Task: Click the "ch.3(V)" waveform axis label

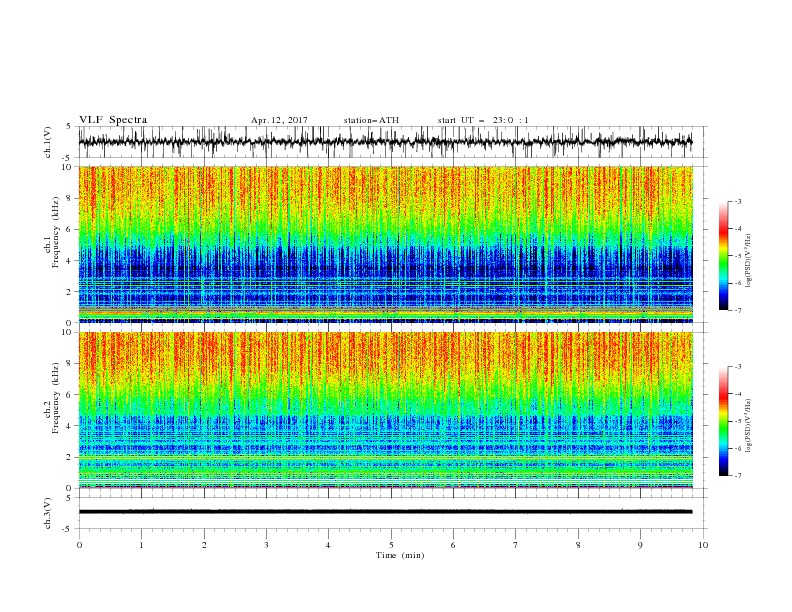Action: 48,513
